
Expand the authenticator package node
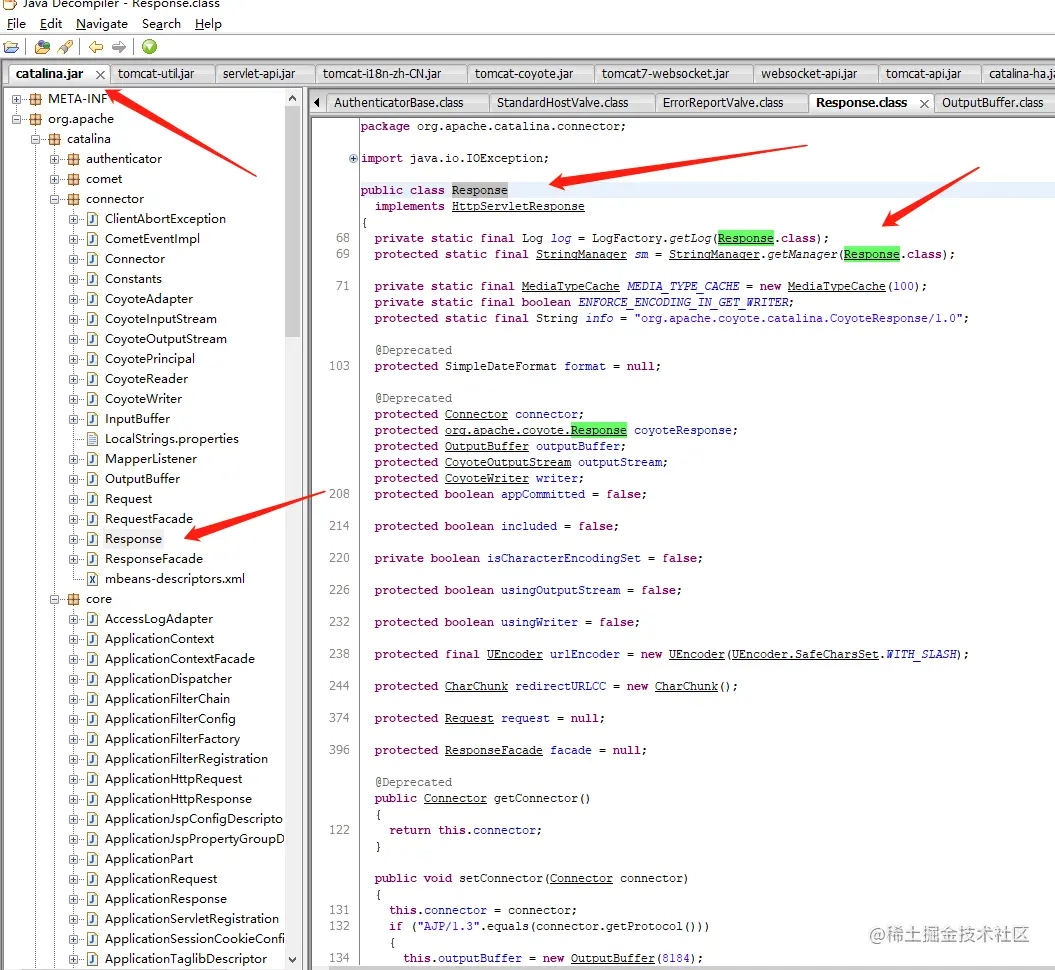coord(54,159)
